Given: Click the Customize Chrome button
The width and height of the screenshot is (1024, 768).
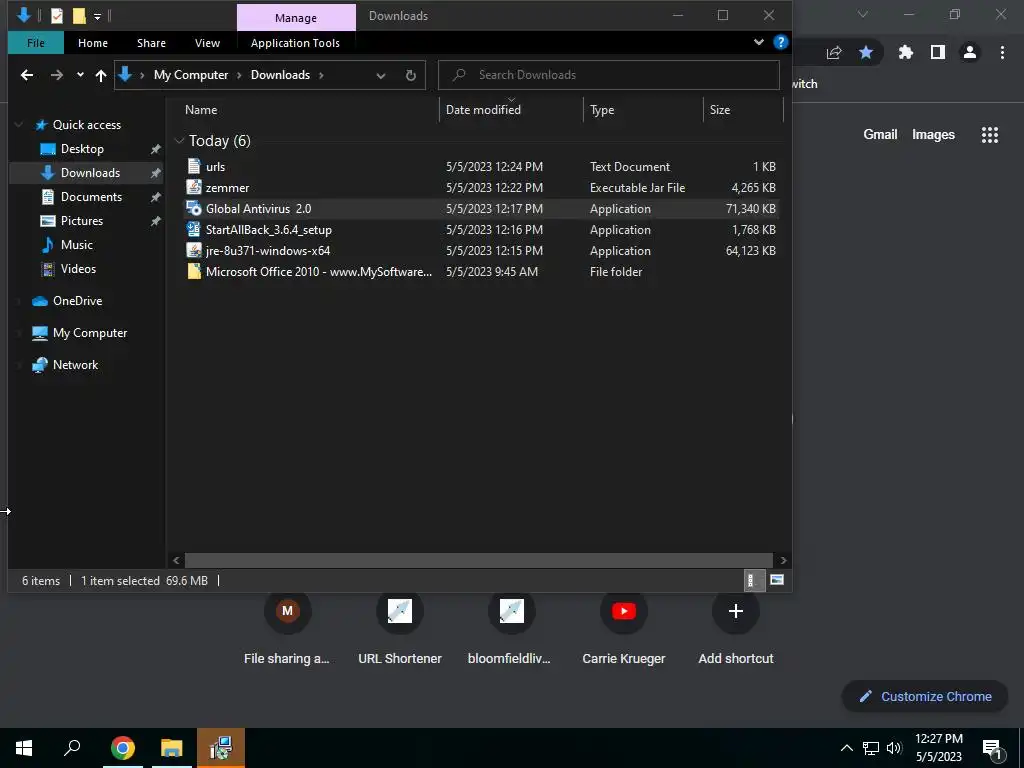Looking at the screenshot, I should click(x=925, y=696).
